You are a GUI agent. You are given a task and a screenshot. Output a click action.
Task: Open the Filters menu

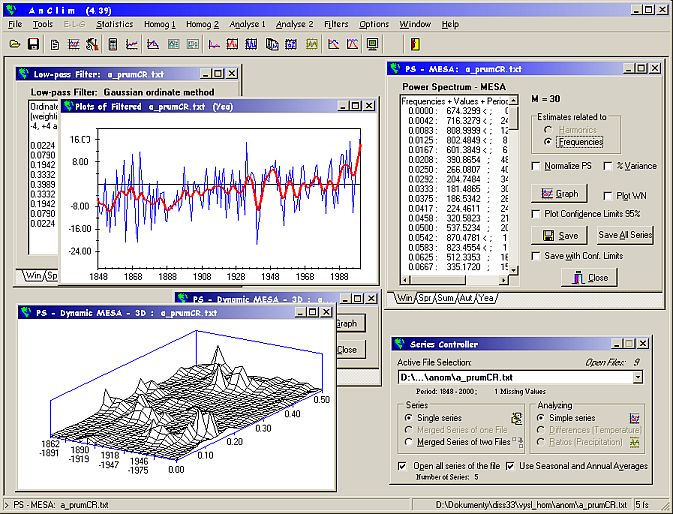tap(336, 24)
